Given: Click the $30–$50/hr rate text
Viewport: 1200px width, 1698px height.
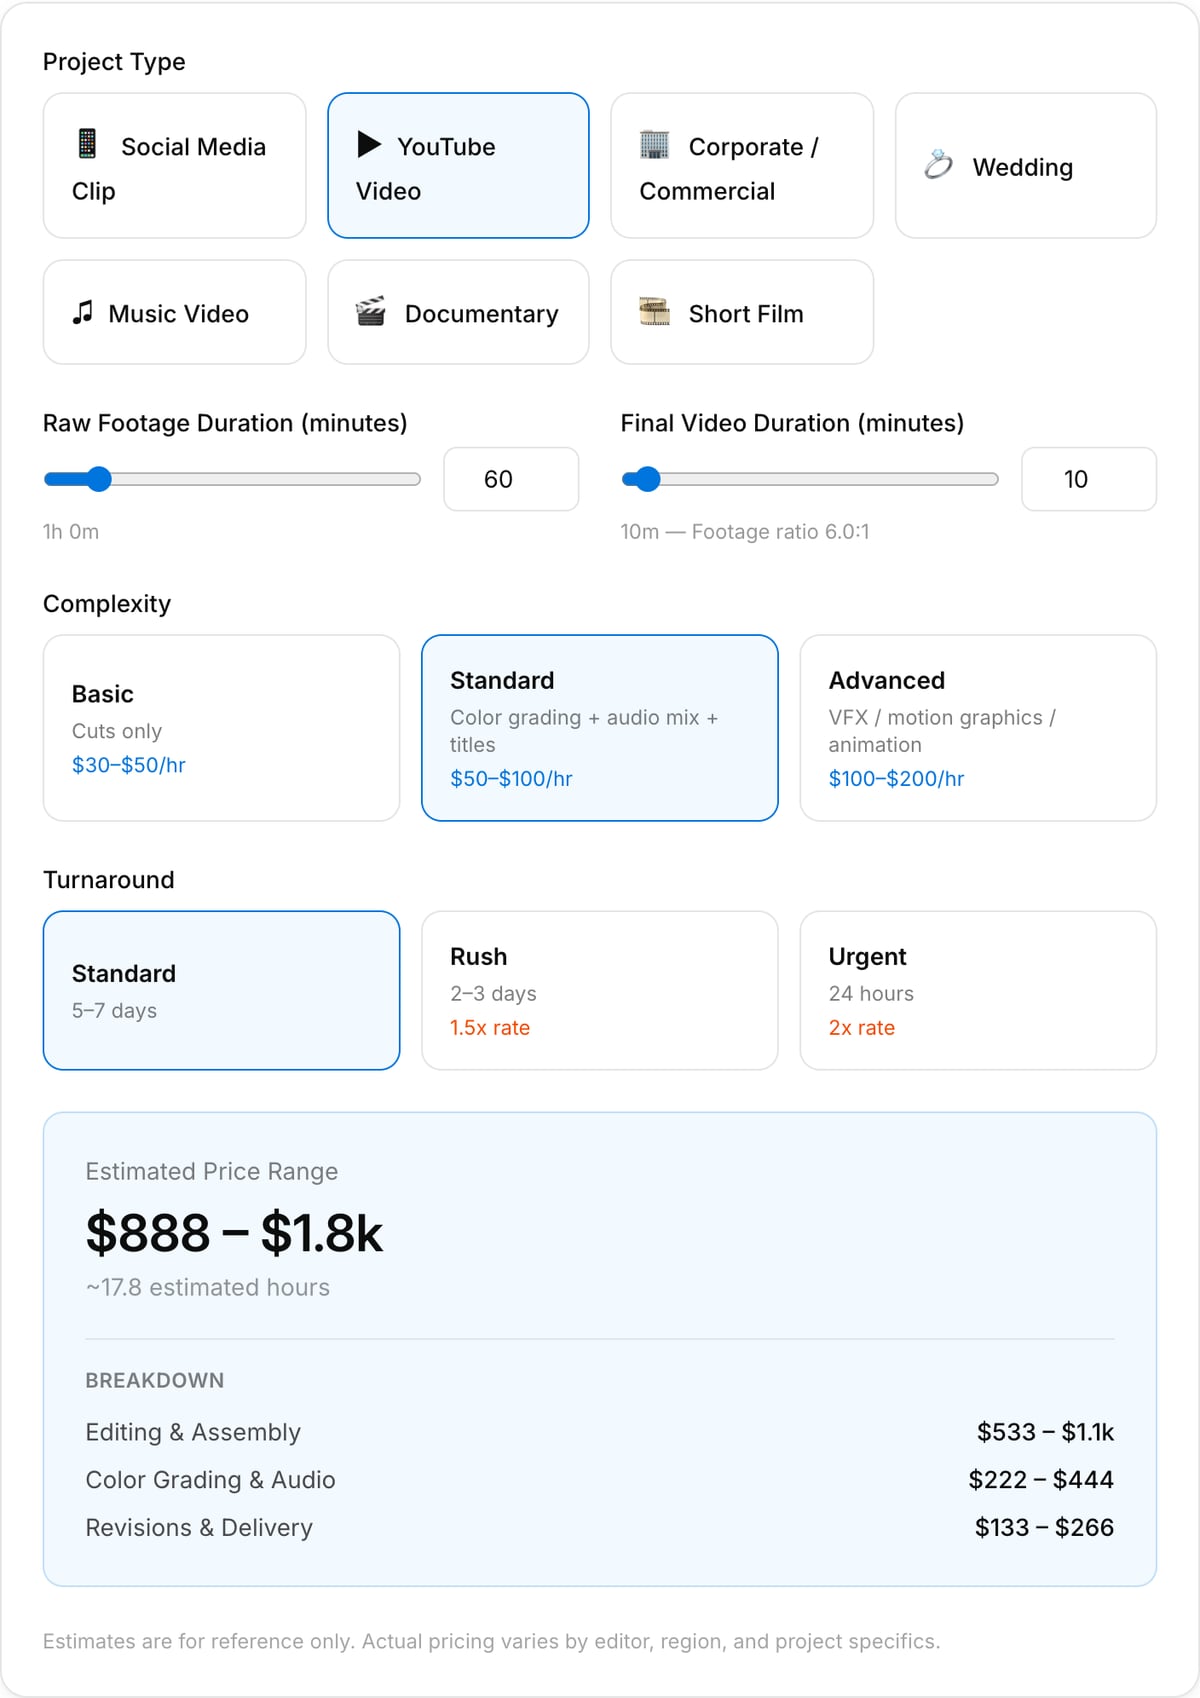Looking at the screenshot, I should [x=129, y=765].
